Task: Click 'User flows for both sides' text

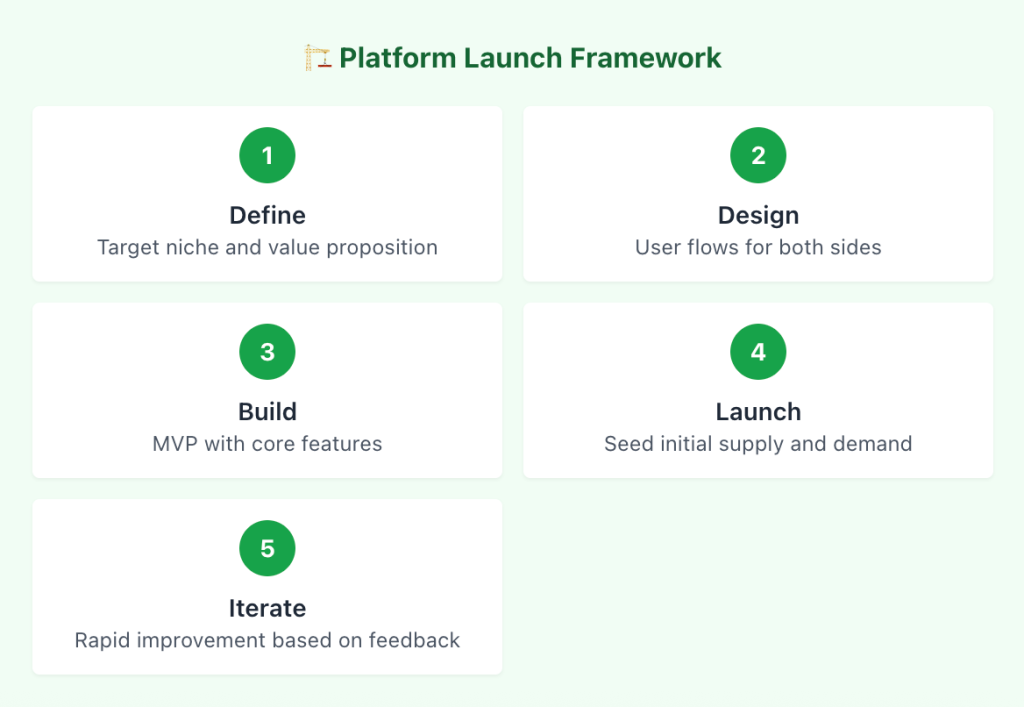Action: tap(758, 247)
